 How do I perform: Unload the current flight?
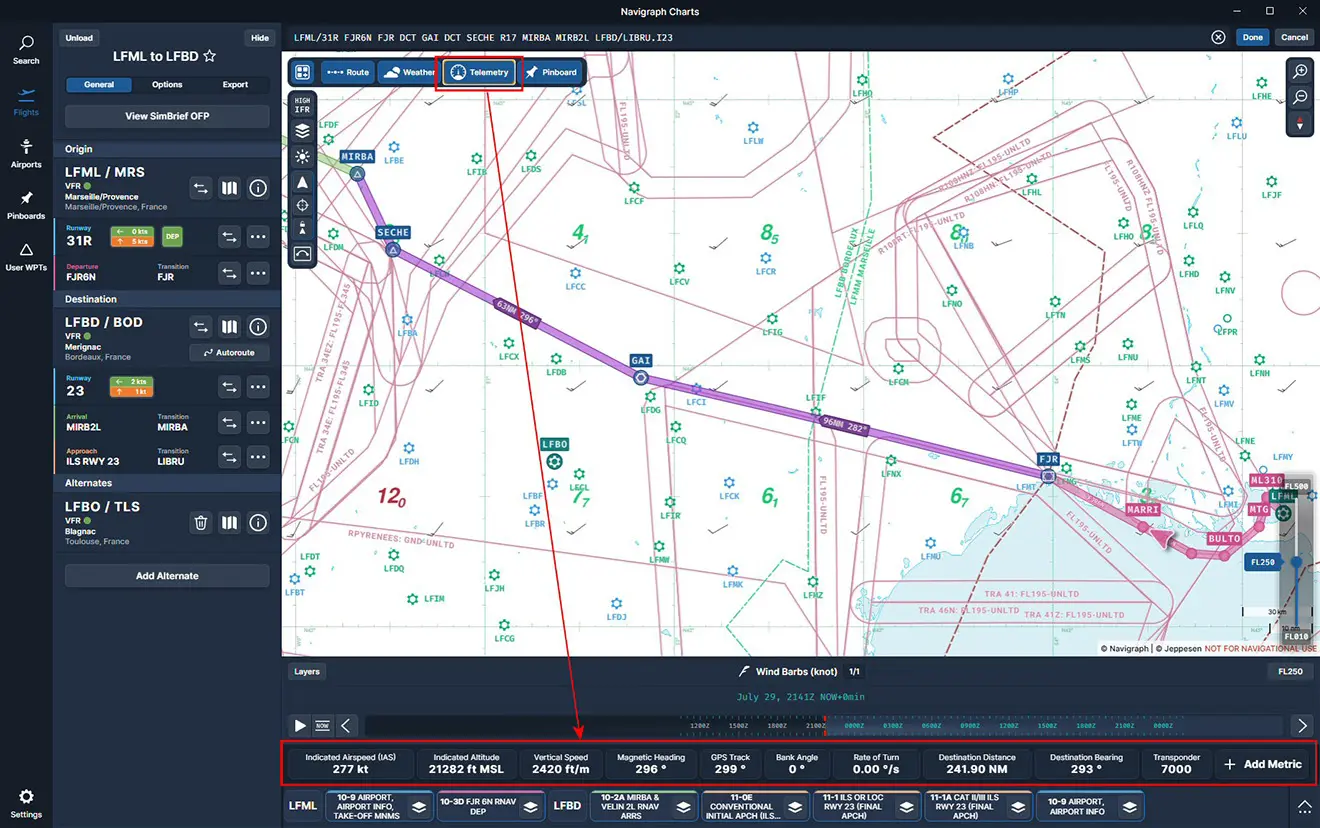[79, 38]
